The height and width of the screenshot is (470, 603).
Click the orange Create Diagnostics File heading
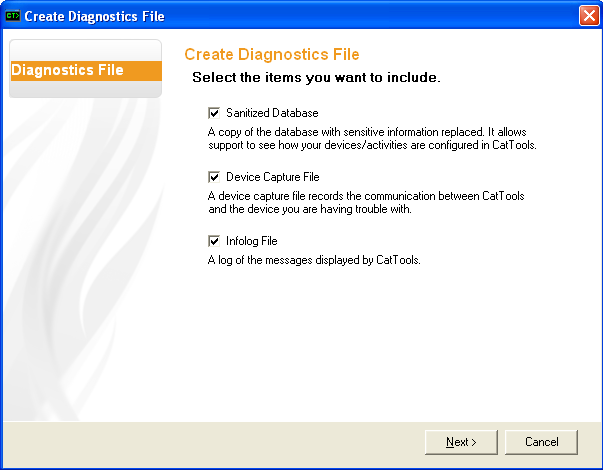point(271,54)
